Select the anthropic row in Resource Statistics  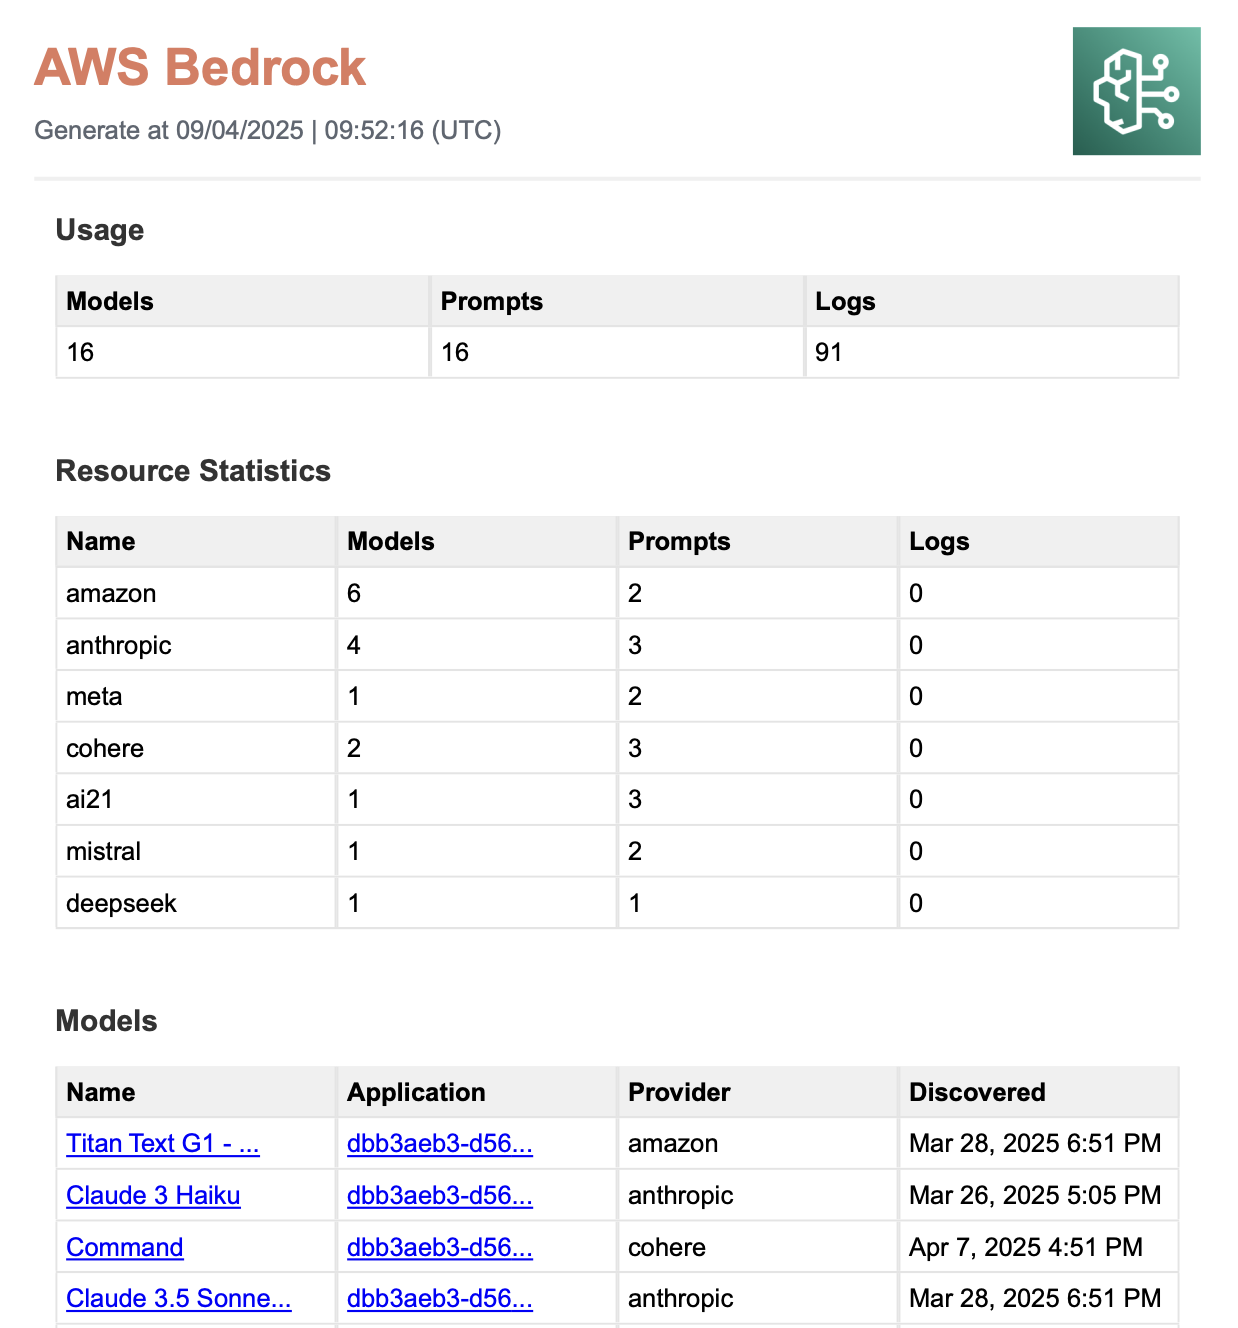(119, 645)
